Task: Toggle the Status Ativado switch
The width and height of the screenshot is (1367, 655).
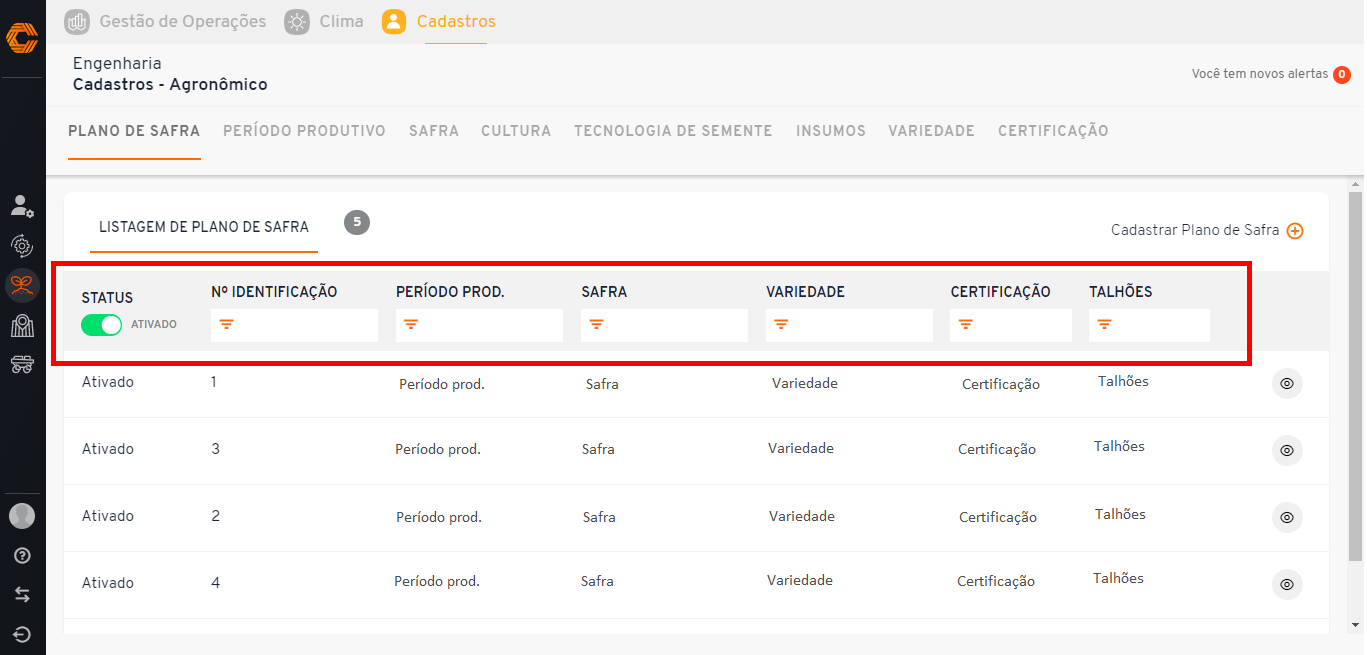Action: tap(101, 324)
